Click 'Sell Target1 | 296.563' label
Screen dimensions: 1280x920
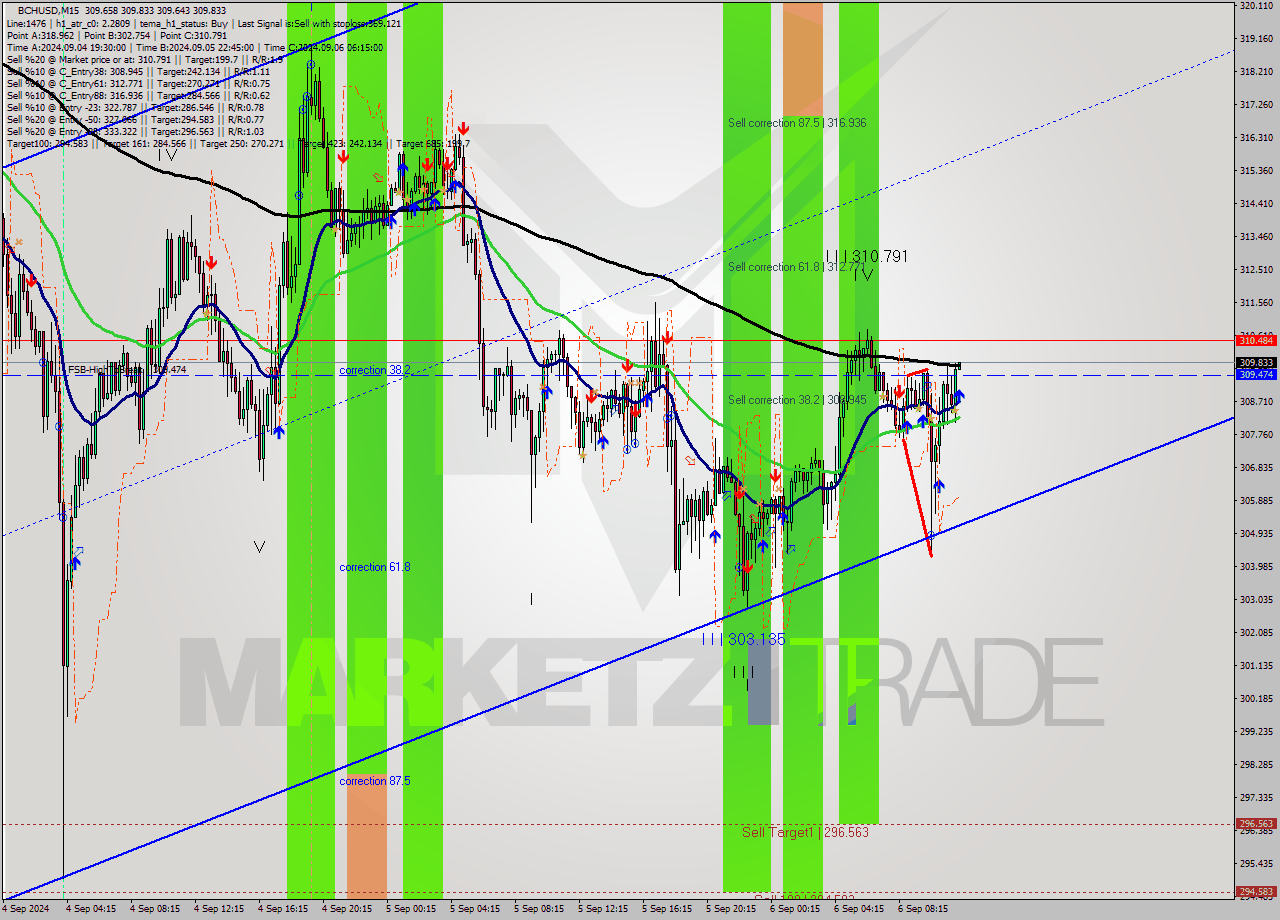coord(805,832)
